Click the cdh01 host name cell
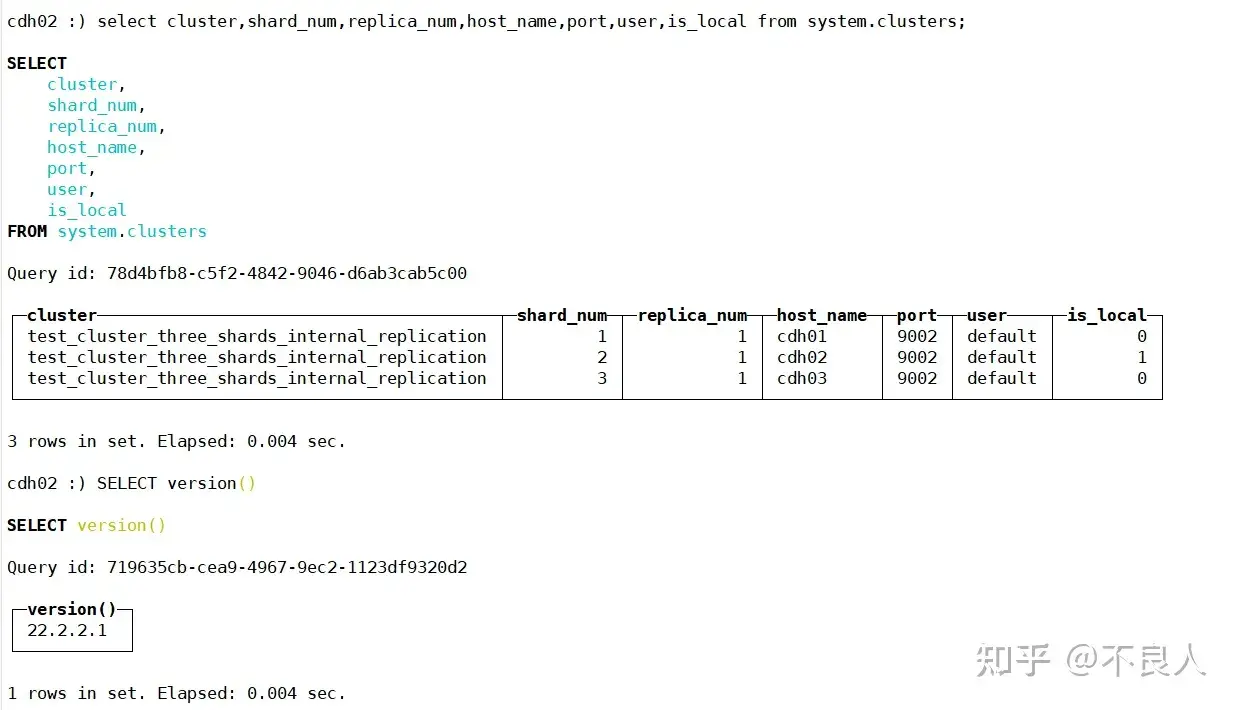 click(802, 336)
